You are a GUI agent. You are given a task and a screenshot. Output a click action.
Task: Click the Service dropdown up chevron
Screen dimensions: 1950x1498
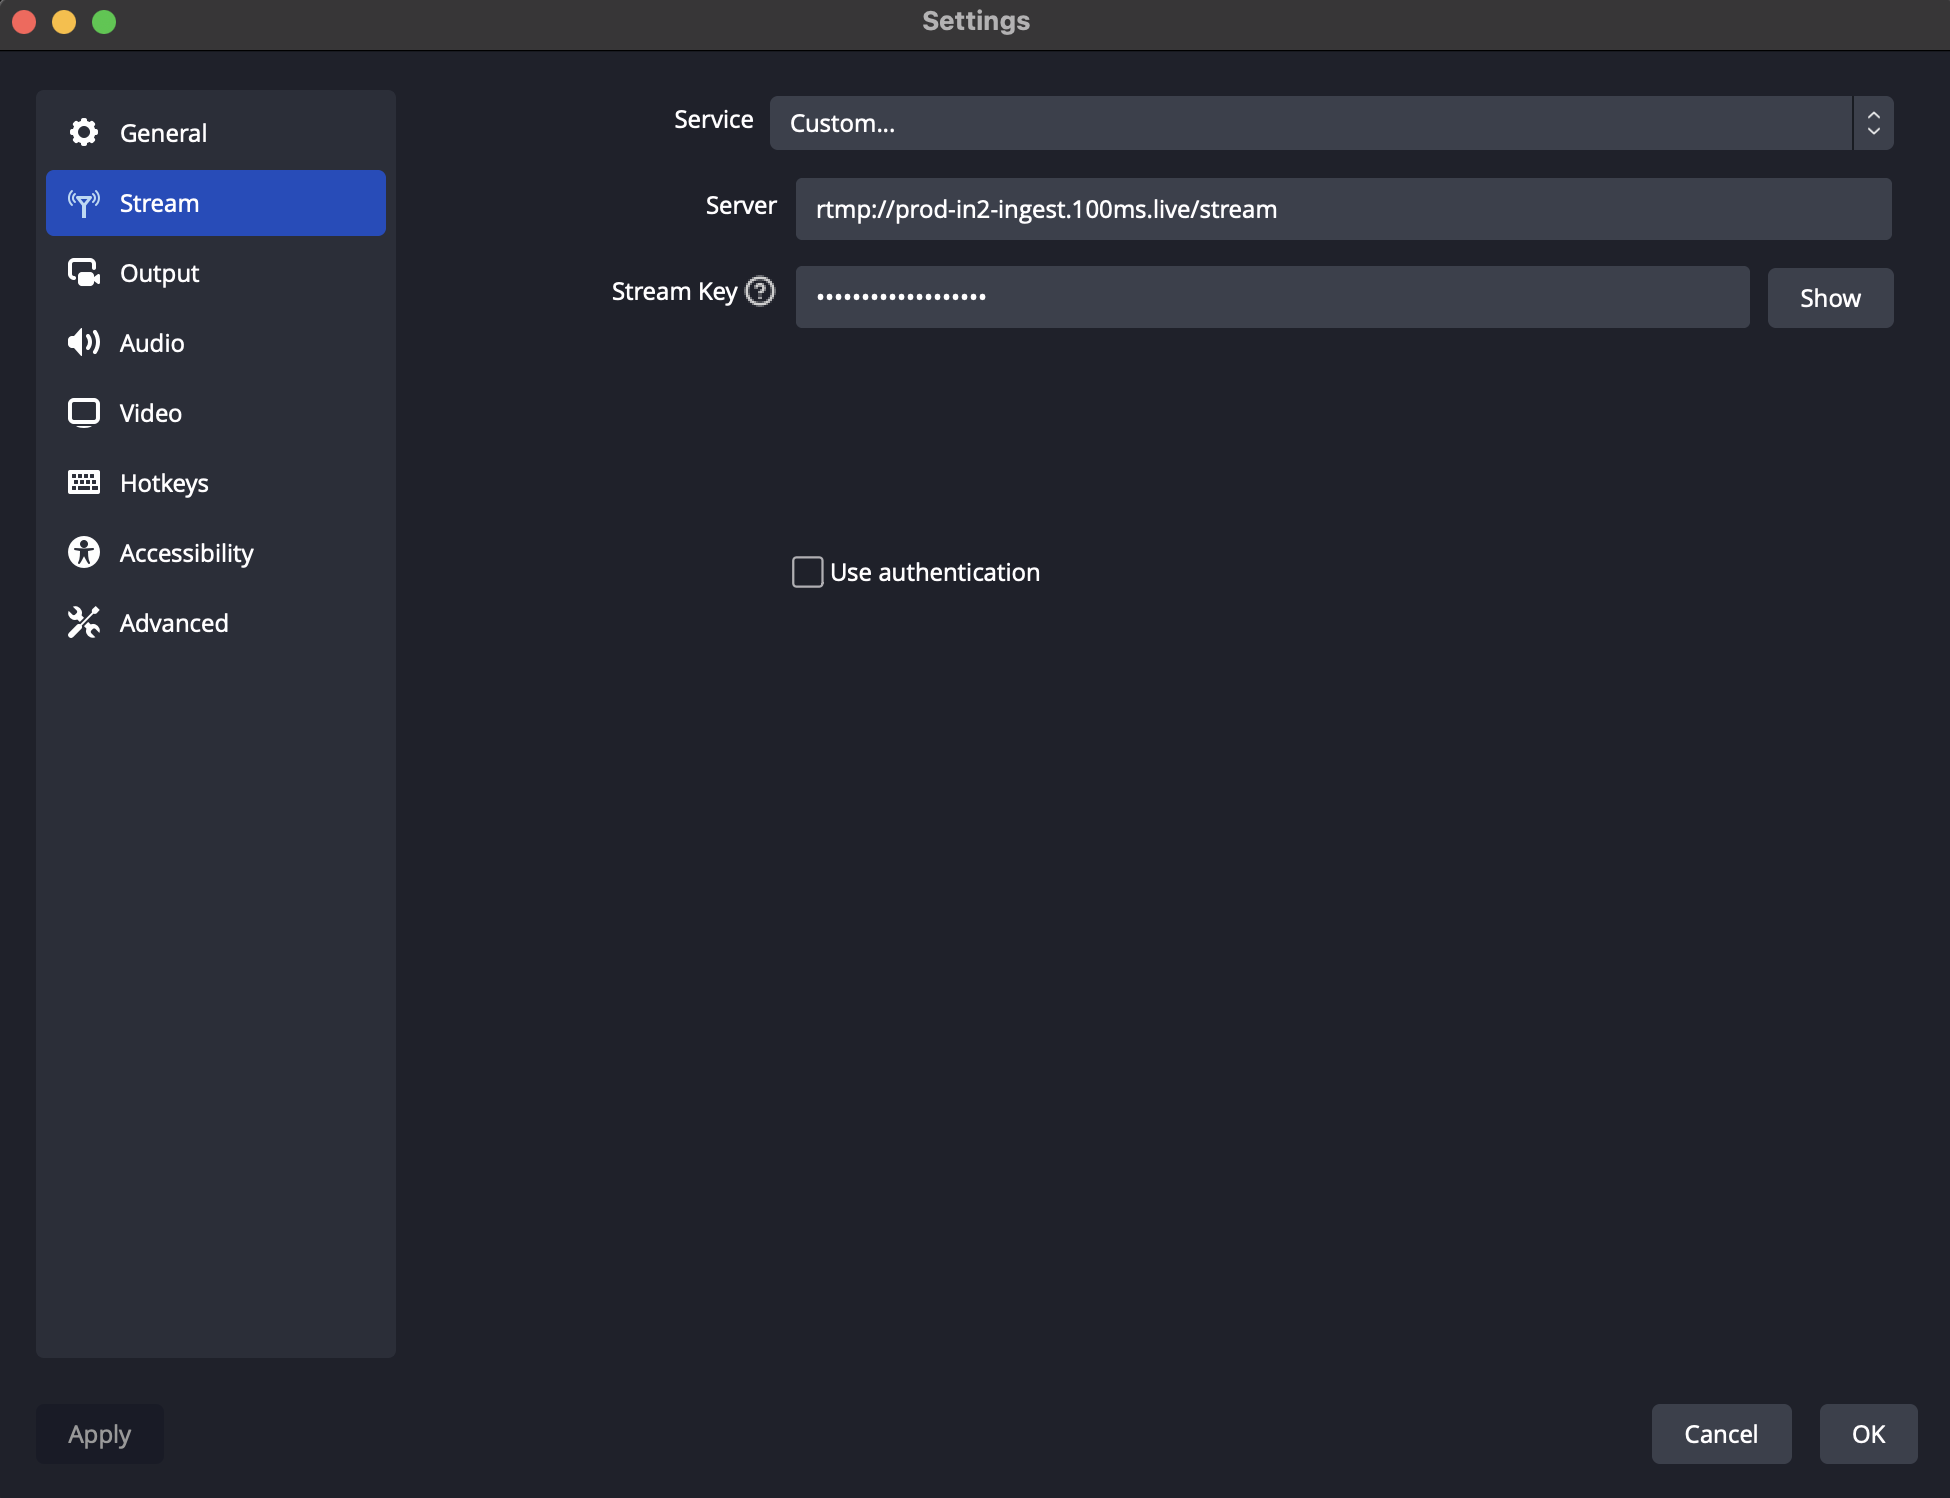(1873, 114)
